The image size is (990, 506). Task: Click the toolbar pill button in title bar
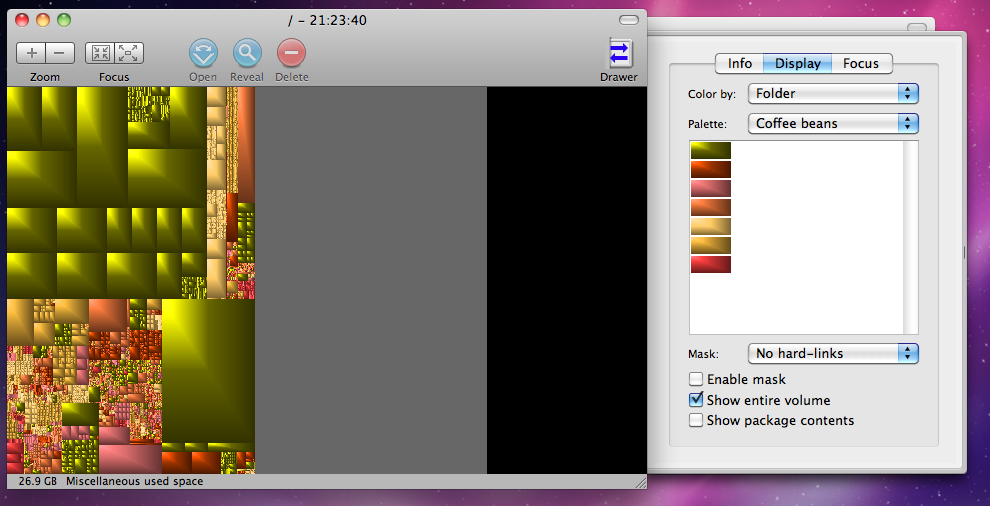tap(629, 20)
